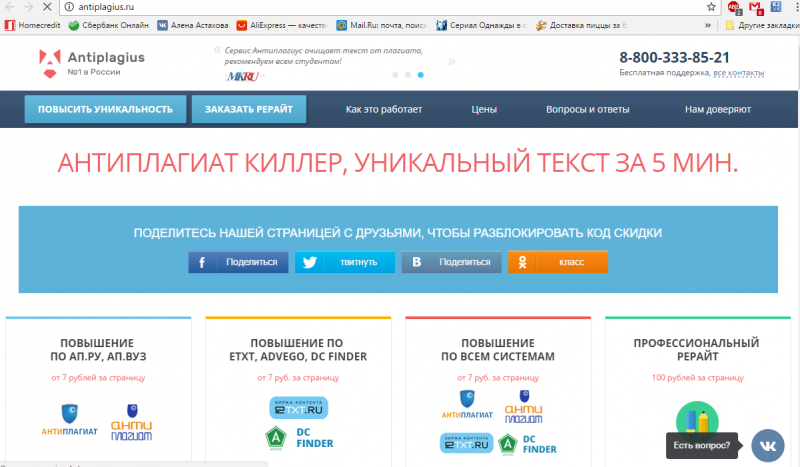Click ЗАКАЗАТЬ РЕРАЙТ button
800x467 pixels.
point(249,109)
